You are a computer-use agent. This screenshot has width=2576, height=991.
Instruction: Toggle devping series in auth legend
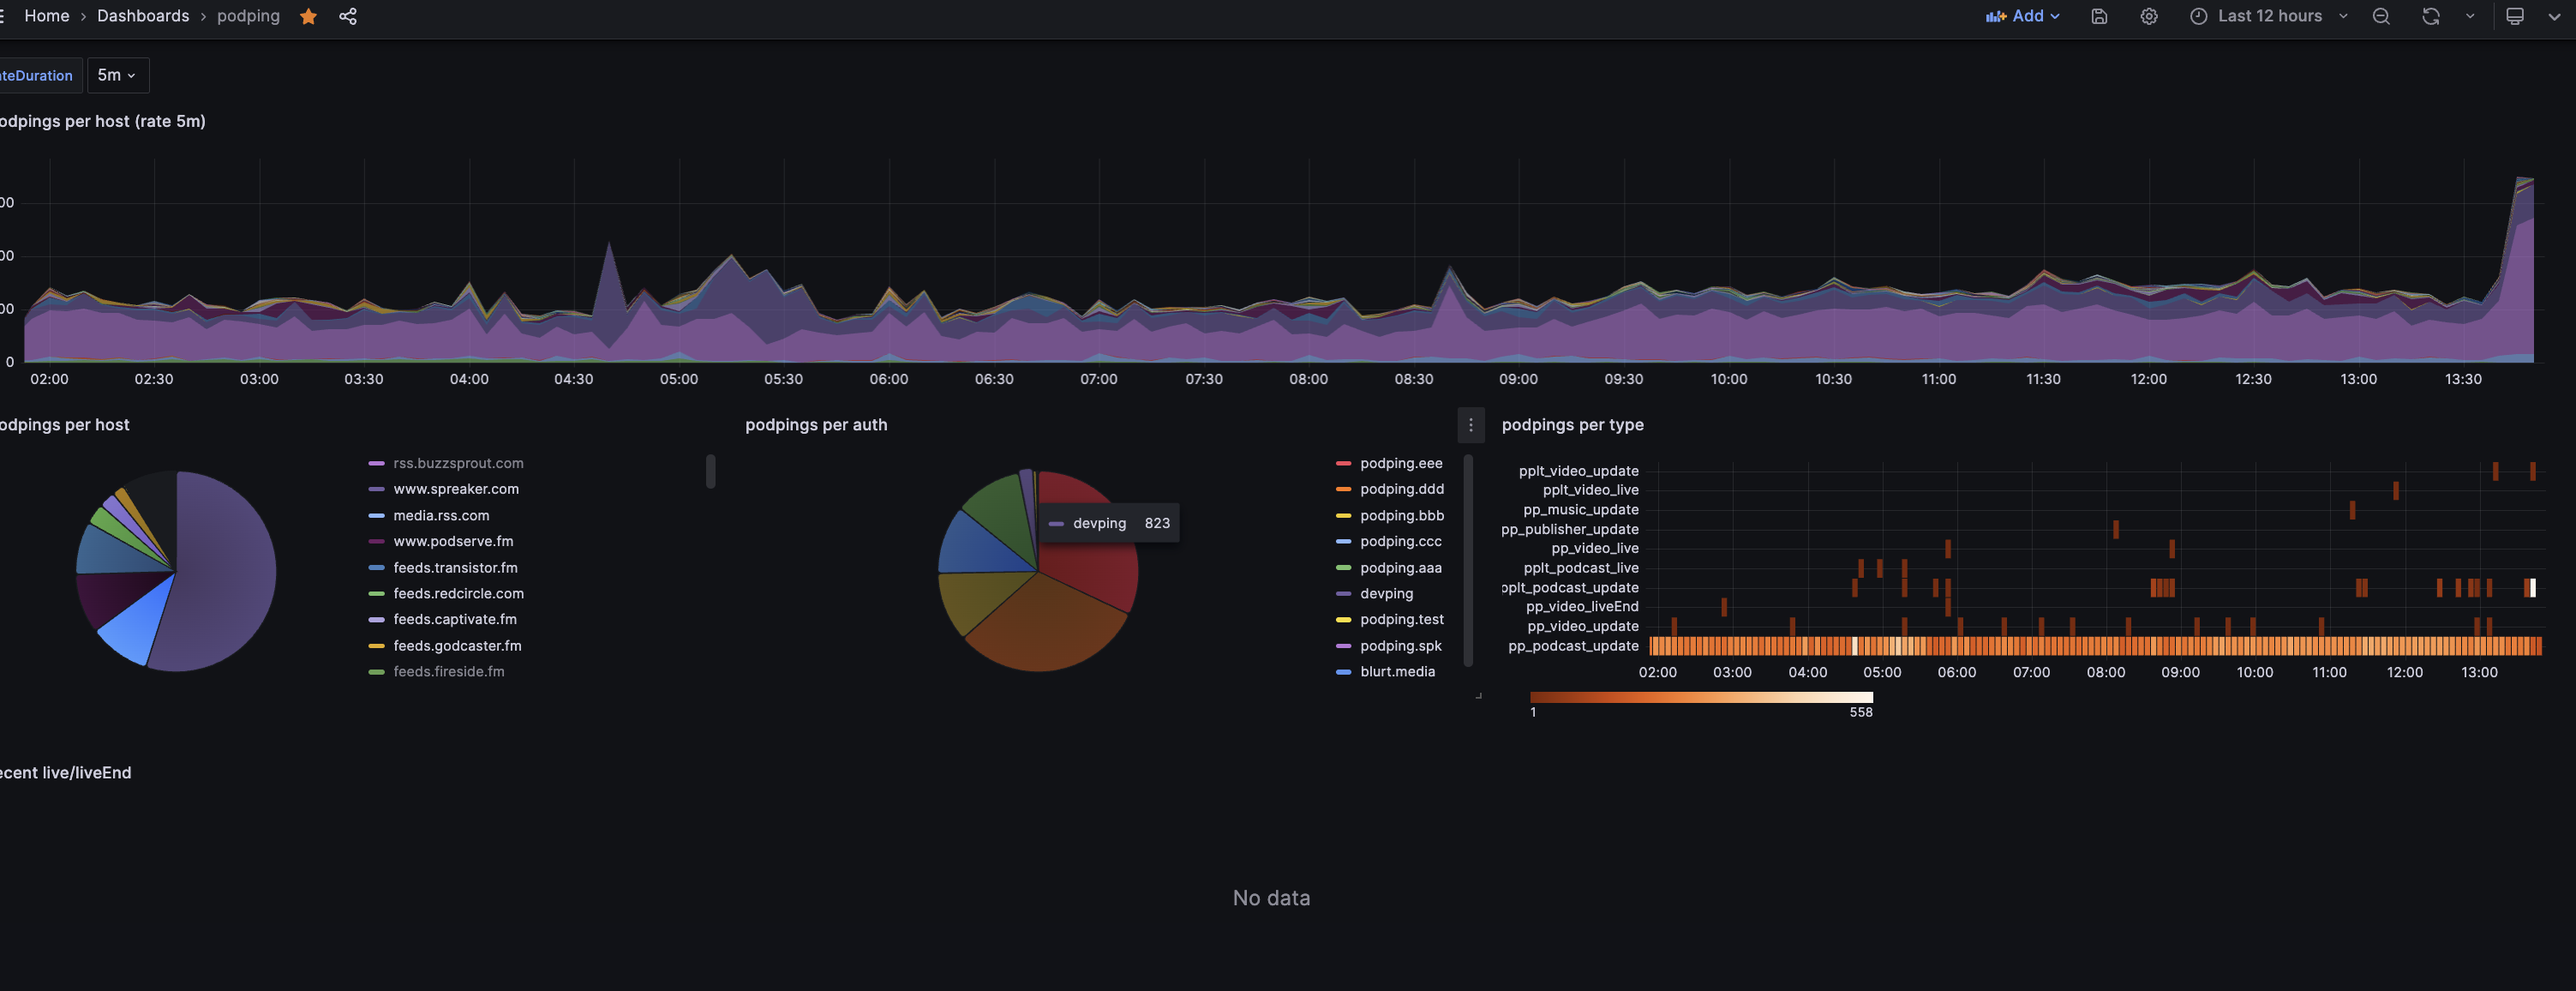click(x=1386, y=593)
